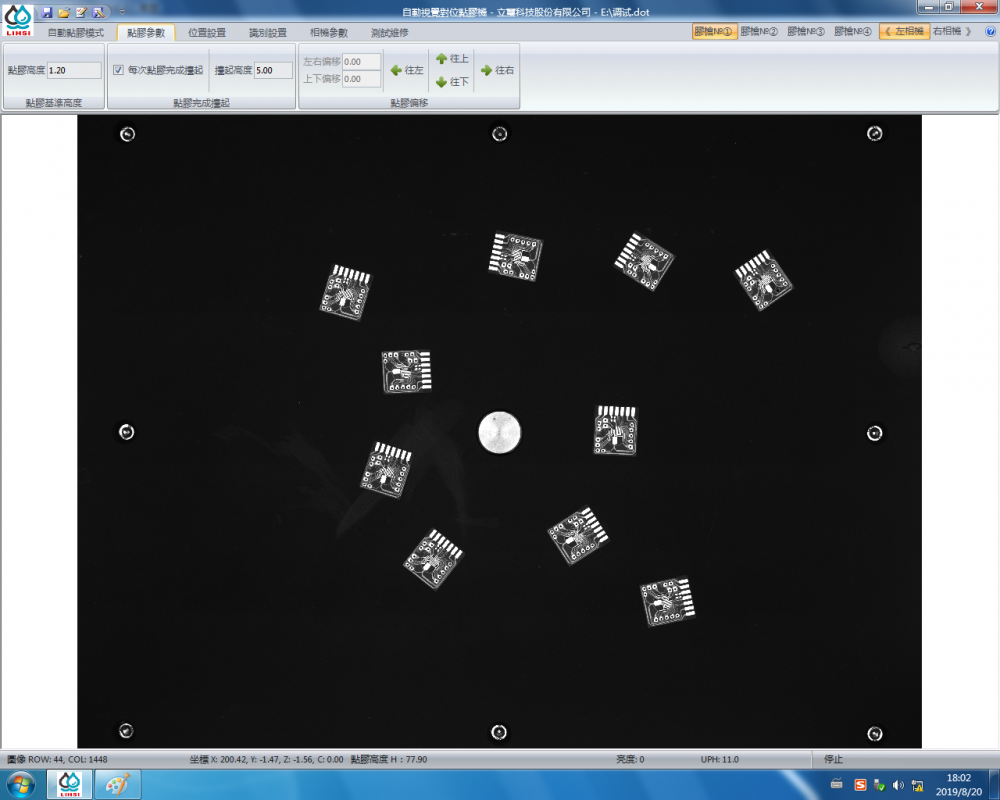
Task: Select 膠槍№③ glue gun
Action: (x=806, y=32)
